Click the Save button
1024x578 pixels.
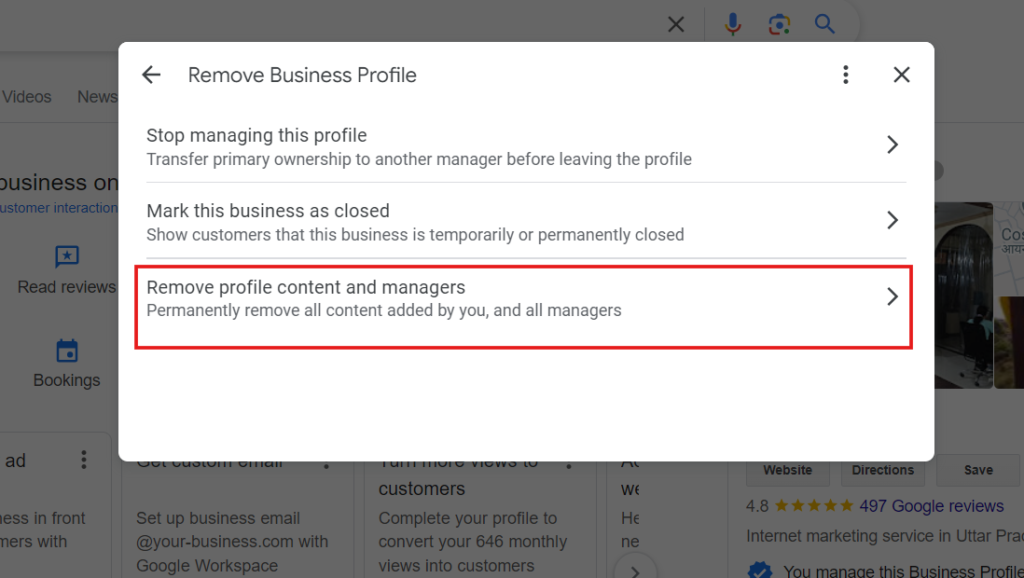978,470
